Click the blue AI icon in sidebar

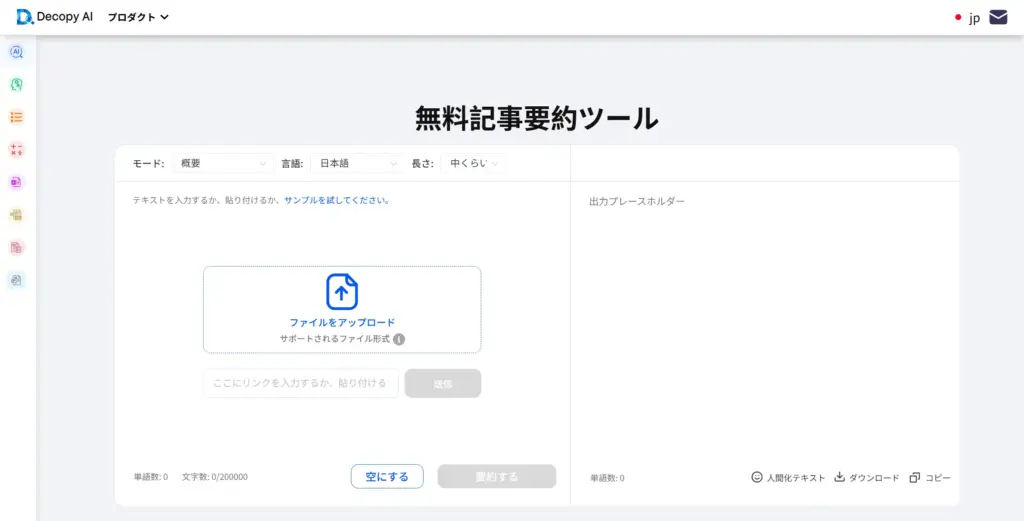coord(16,52)
